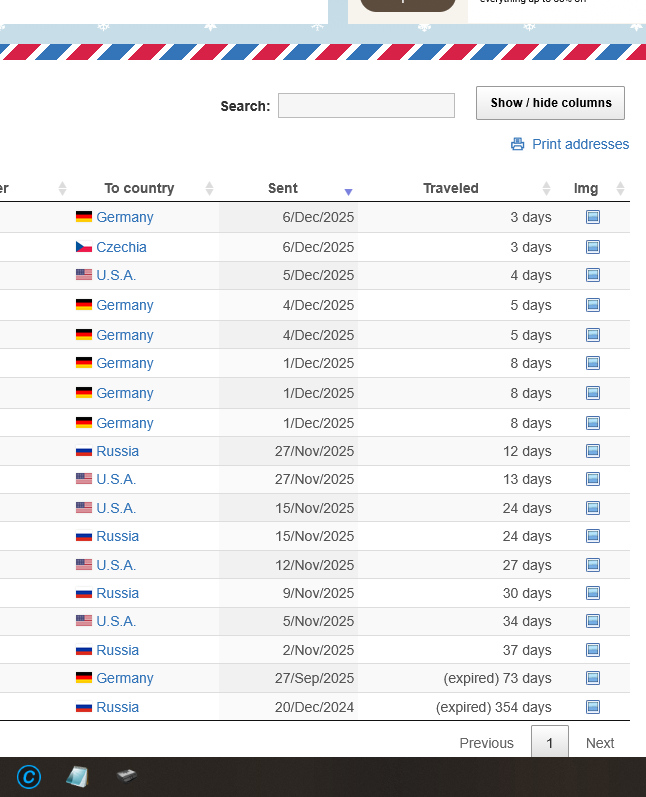Click the blue circular C icon in taskbar
The image size is (646, 797).
pos(29,776)
